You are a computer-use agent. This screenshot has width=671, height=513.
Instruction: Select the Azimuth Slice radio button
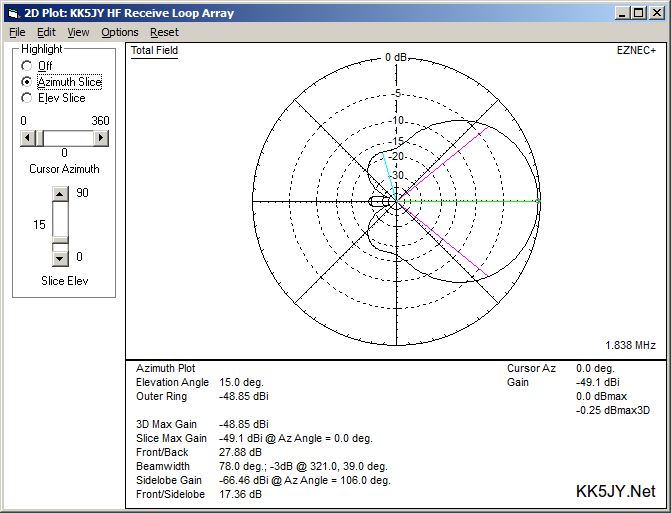(x=27, y=82)
